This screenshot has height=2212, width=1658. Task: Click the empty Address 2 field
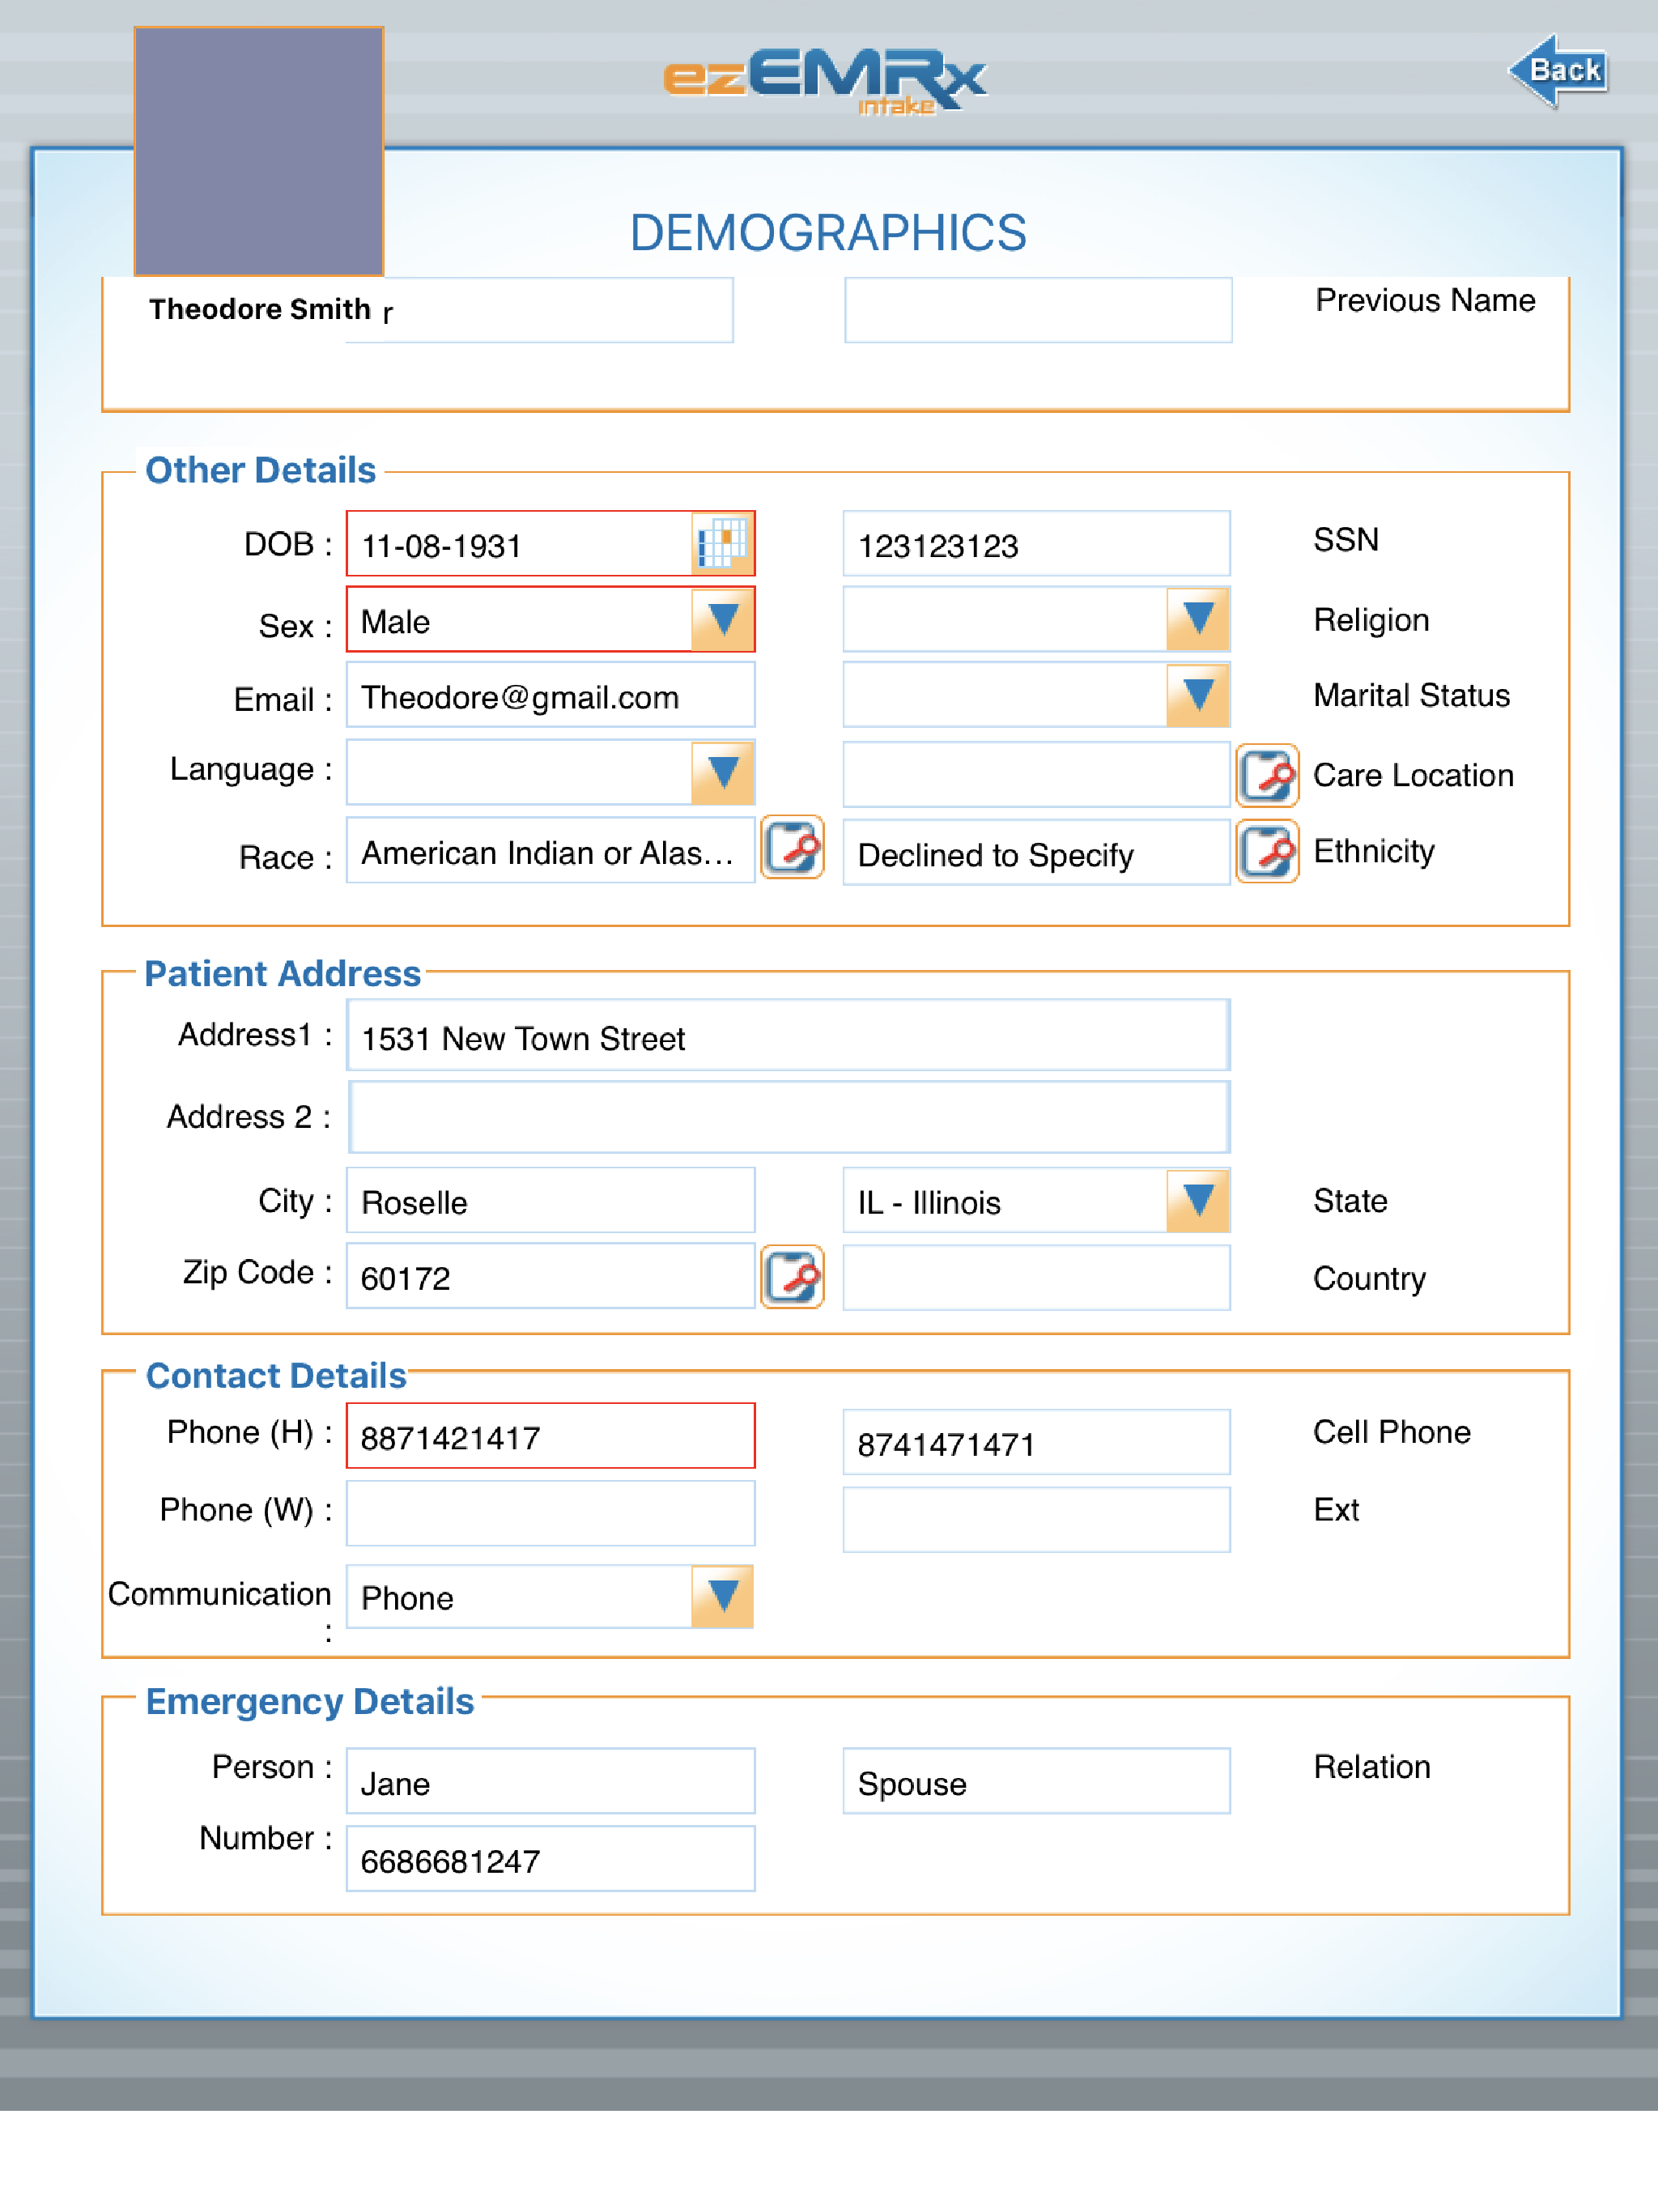pos(788,1117)
